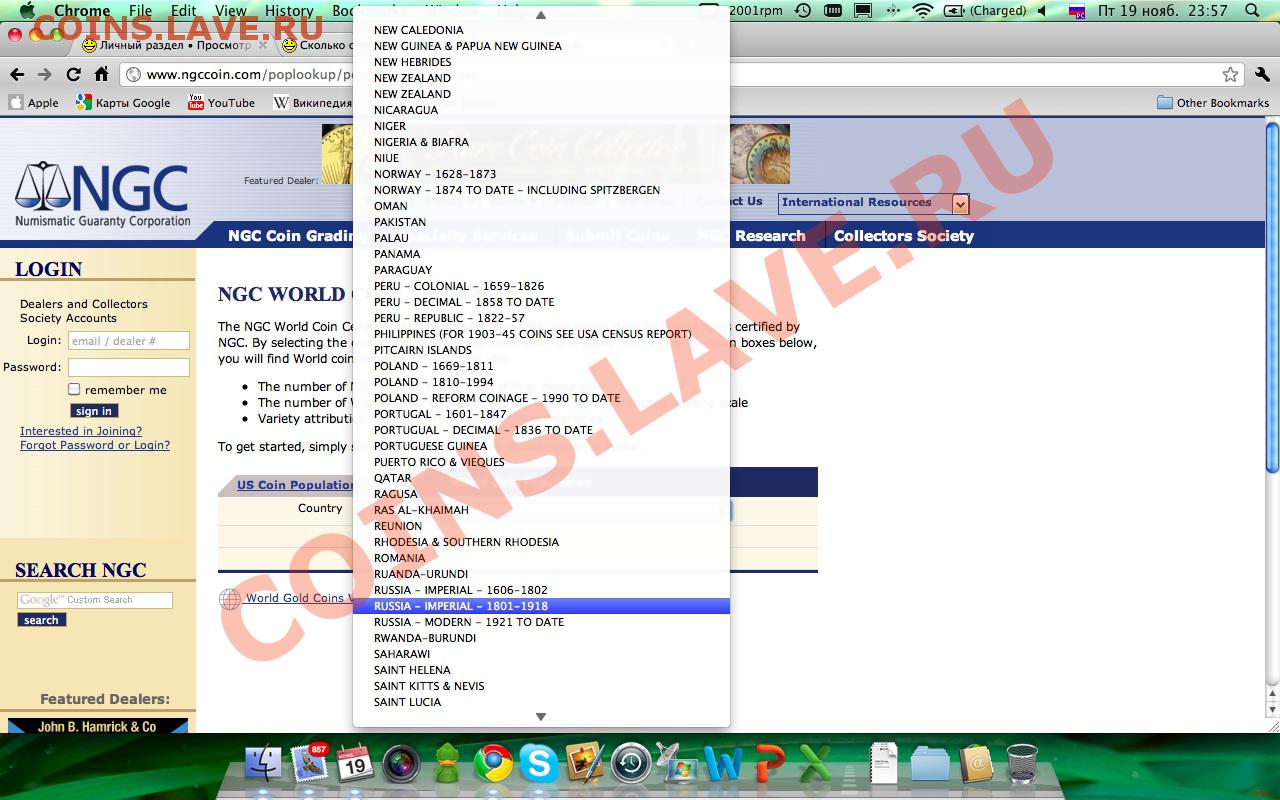Image resolution: width=1280 pixels, height=800 pixels.
Task: Pick ROMANIA from the country list
Action: pyautogui.click(x=541, y=558)
